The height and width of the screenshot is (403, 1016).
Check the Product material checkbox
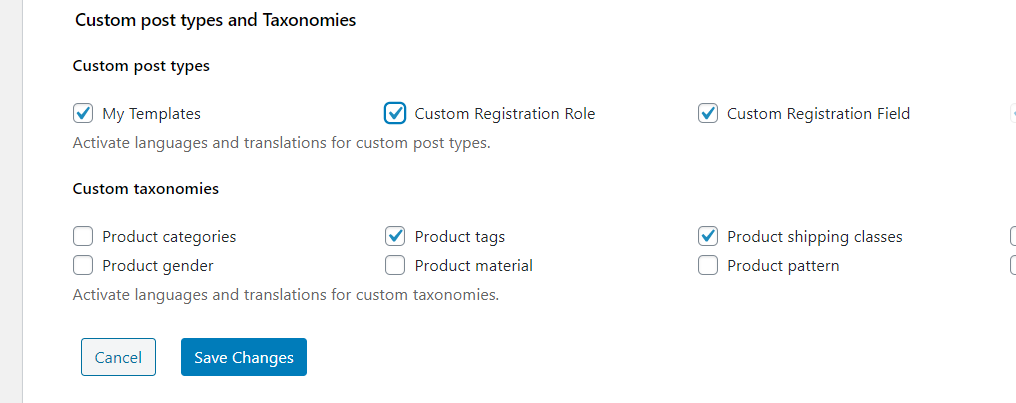395,266
